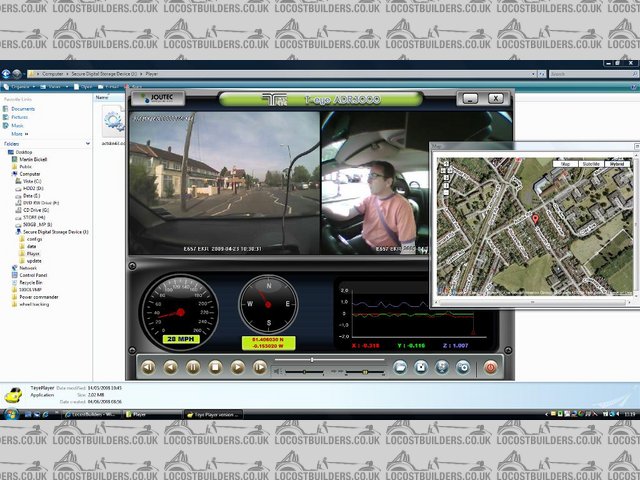This screenshot has height=480, width=640.
Task: Expand More under Favorite Links
Action: click(17, 133)
